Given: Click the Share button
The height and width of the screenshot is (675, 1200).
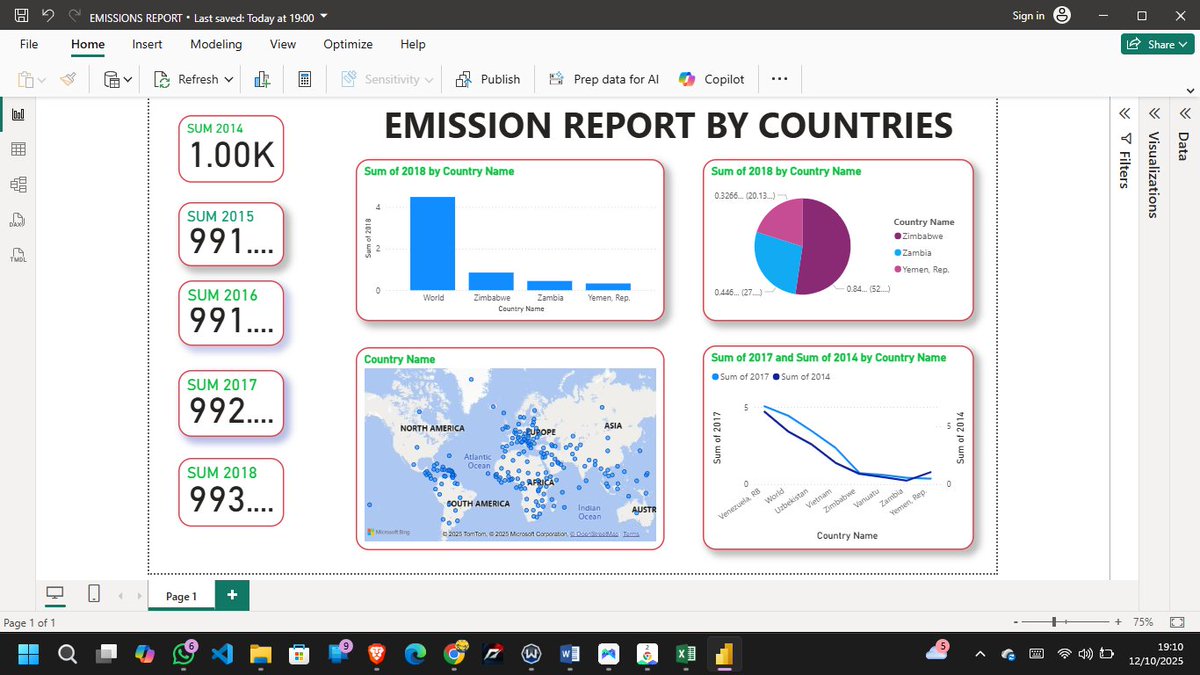Looking at the screenshot, I should click(x=1157, y=44).
